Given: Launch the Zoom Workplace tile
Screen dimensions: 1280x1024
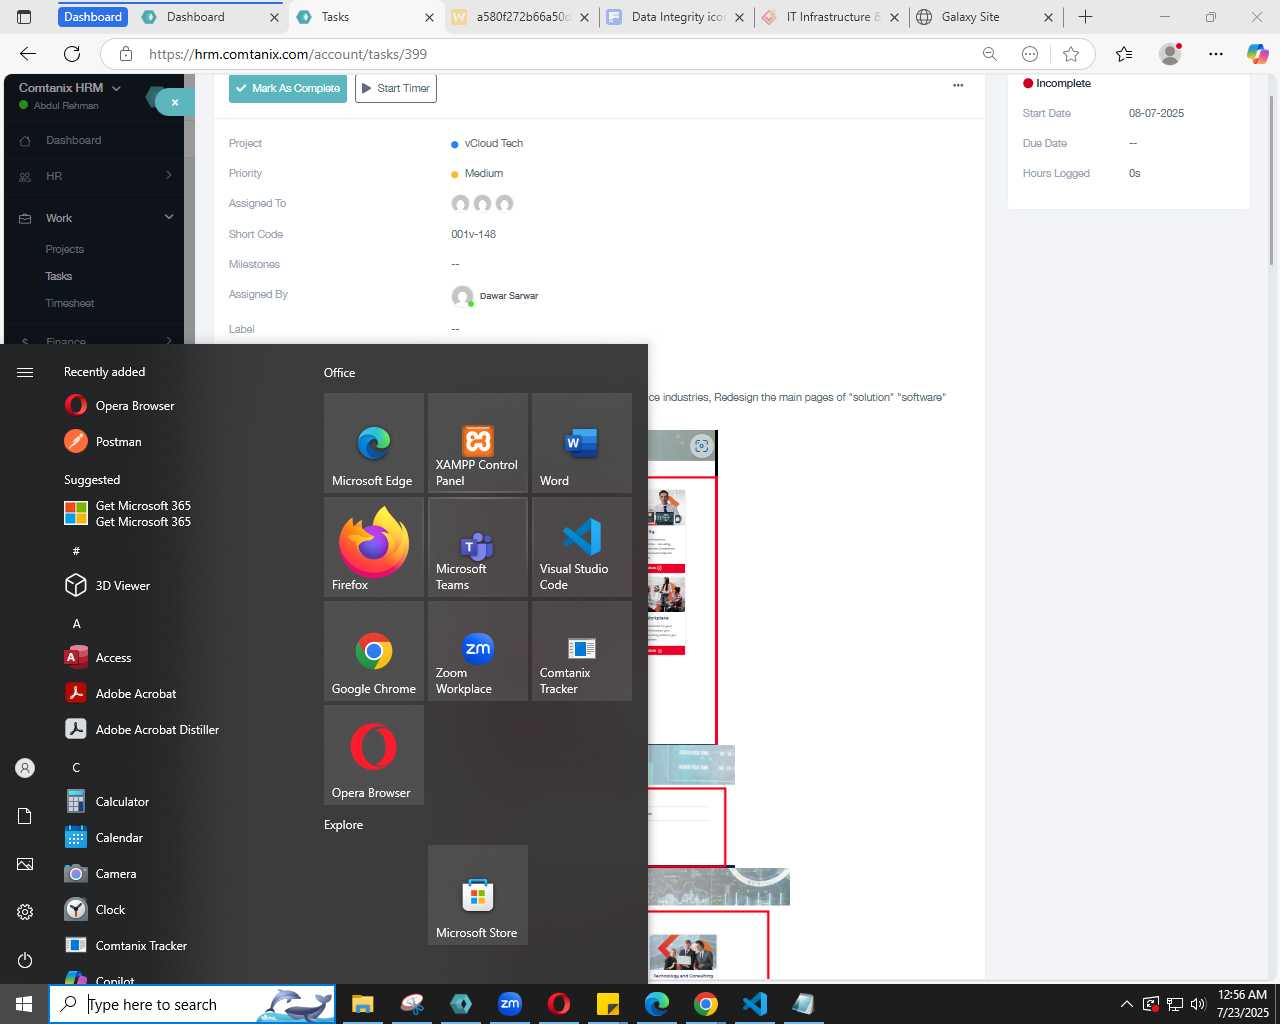Looking at the screenshot, I should pos(478,651).
